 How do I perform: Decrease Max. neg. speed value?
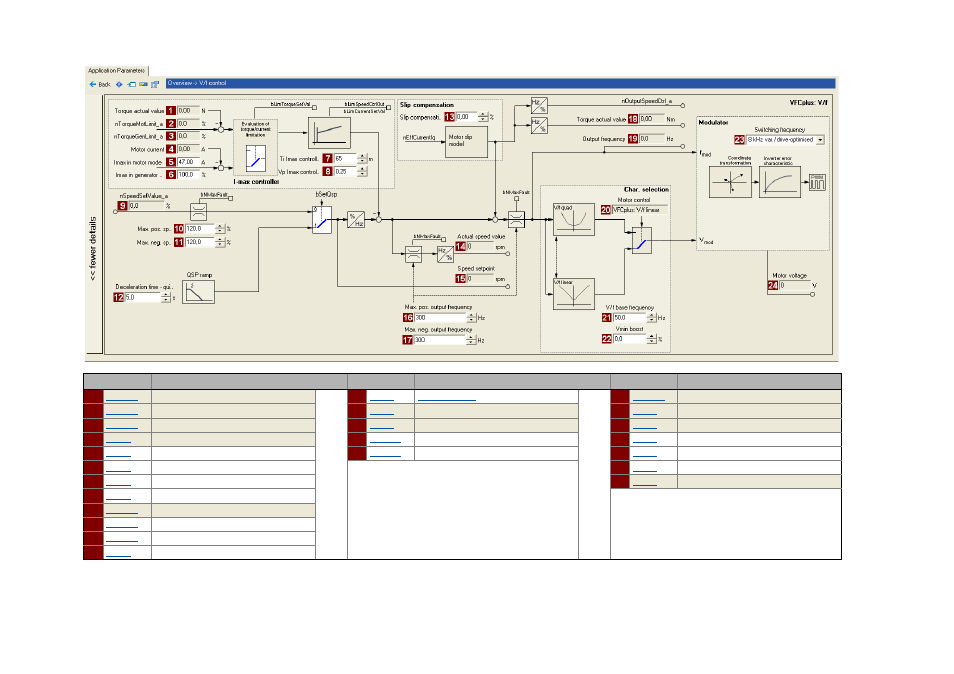point(220,245)
